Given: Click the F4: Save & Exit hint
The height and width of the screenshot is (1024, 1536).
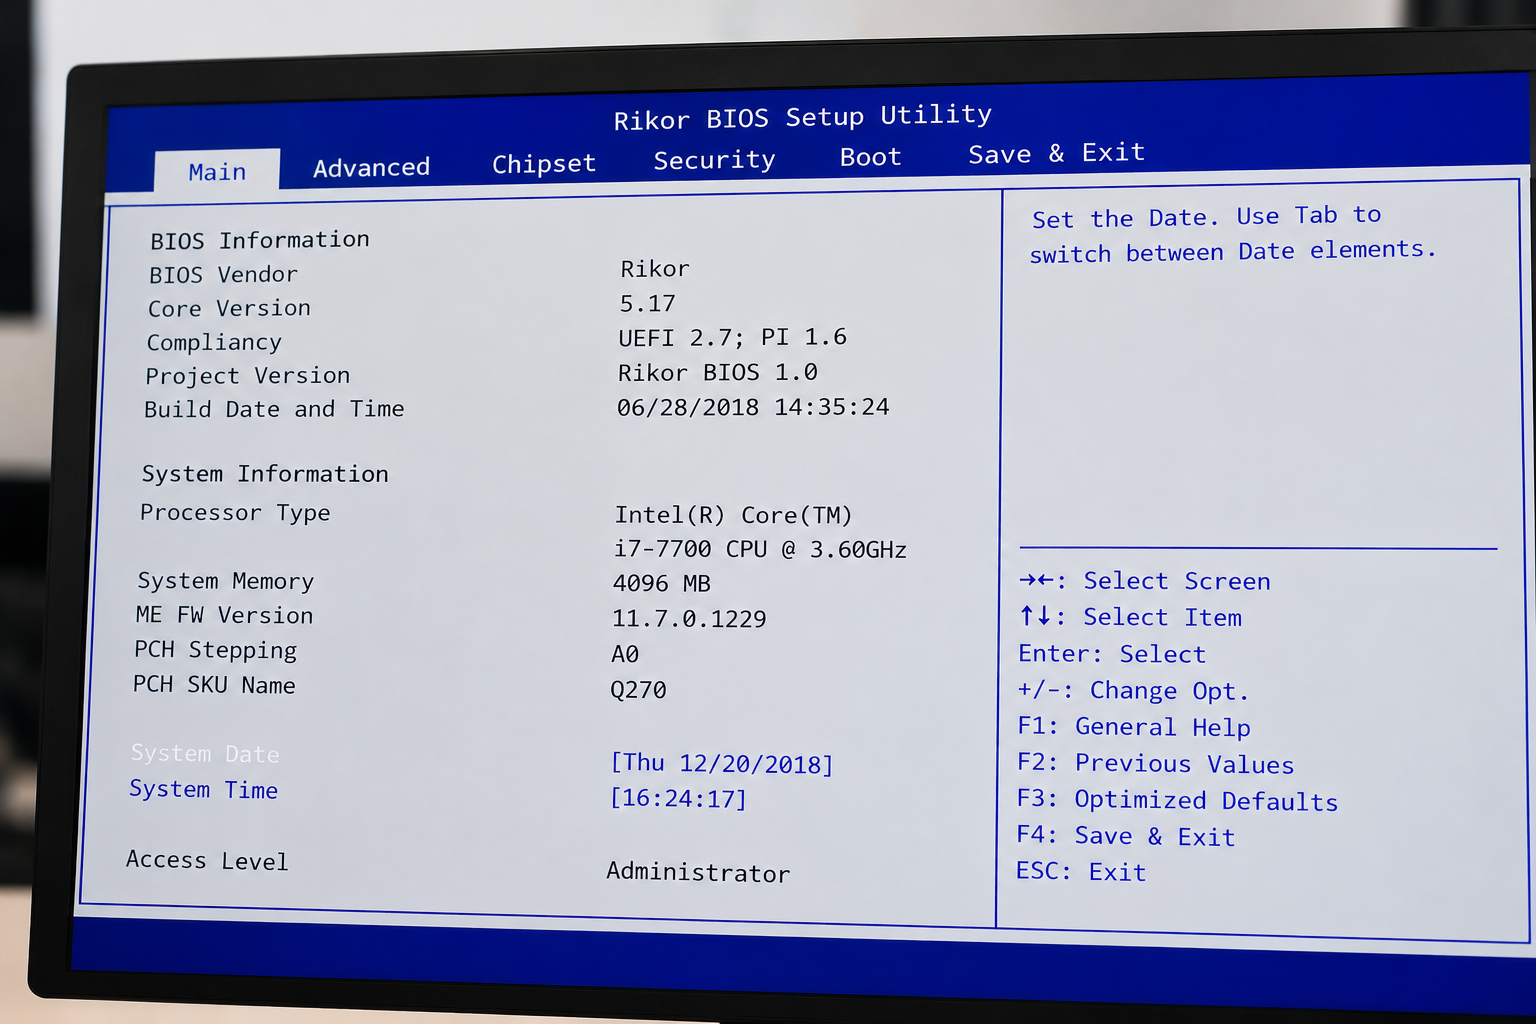Looking at the screenshot, I should 1125,836.
